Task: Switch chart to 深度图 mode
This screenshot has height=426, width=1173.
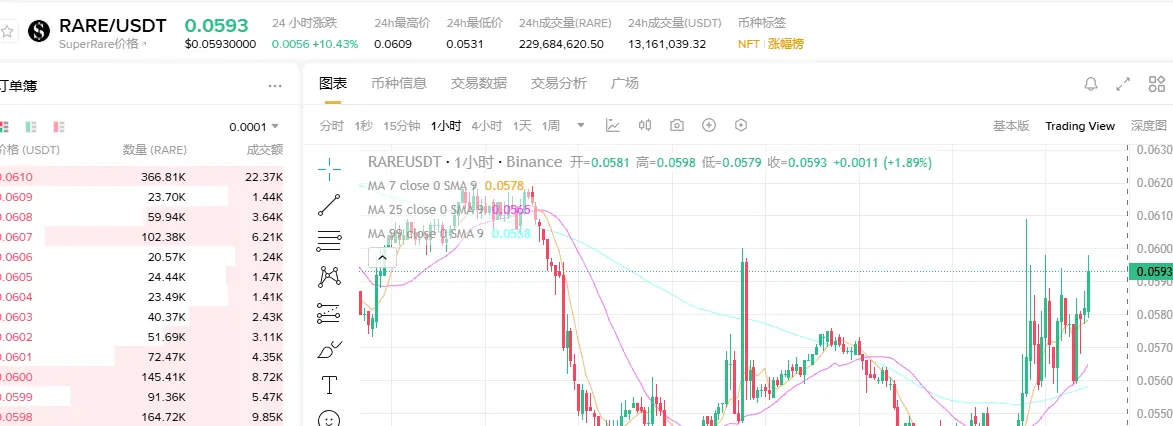Action: 1148,126
